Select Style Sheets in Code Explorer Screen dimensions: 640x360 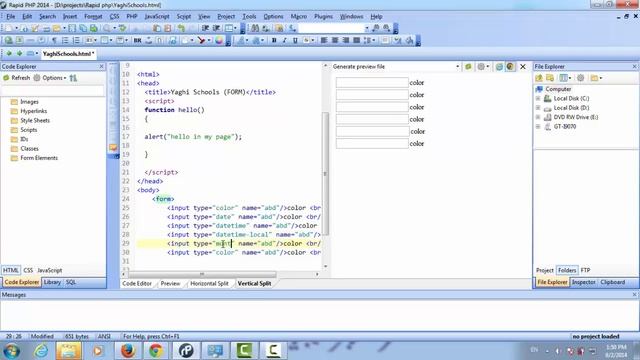(35, 120)
